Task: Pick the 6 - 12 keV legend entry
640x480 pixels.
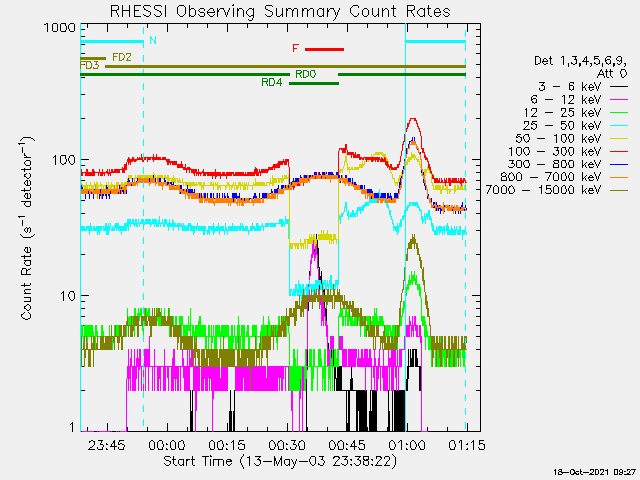Action: pos(579,100)
